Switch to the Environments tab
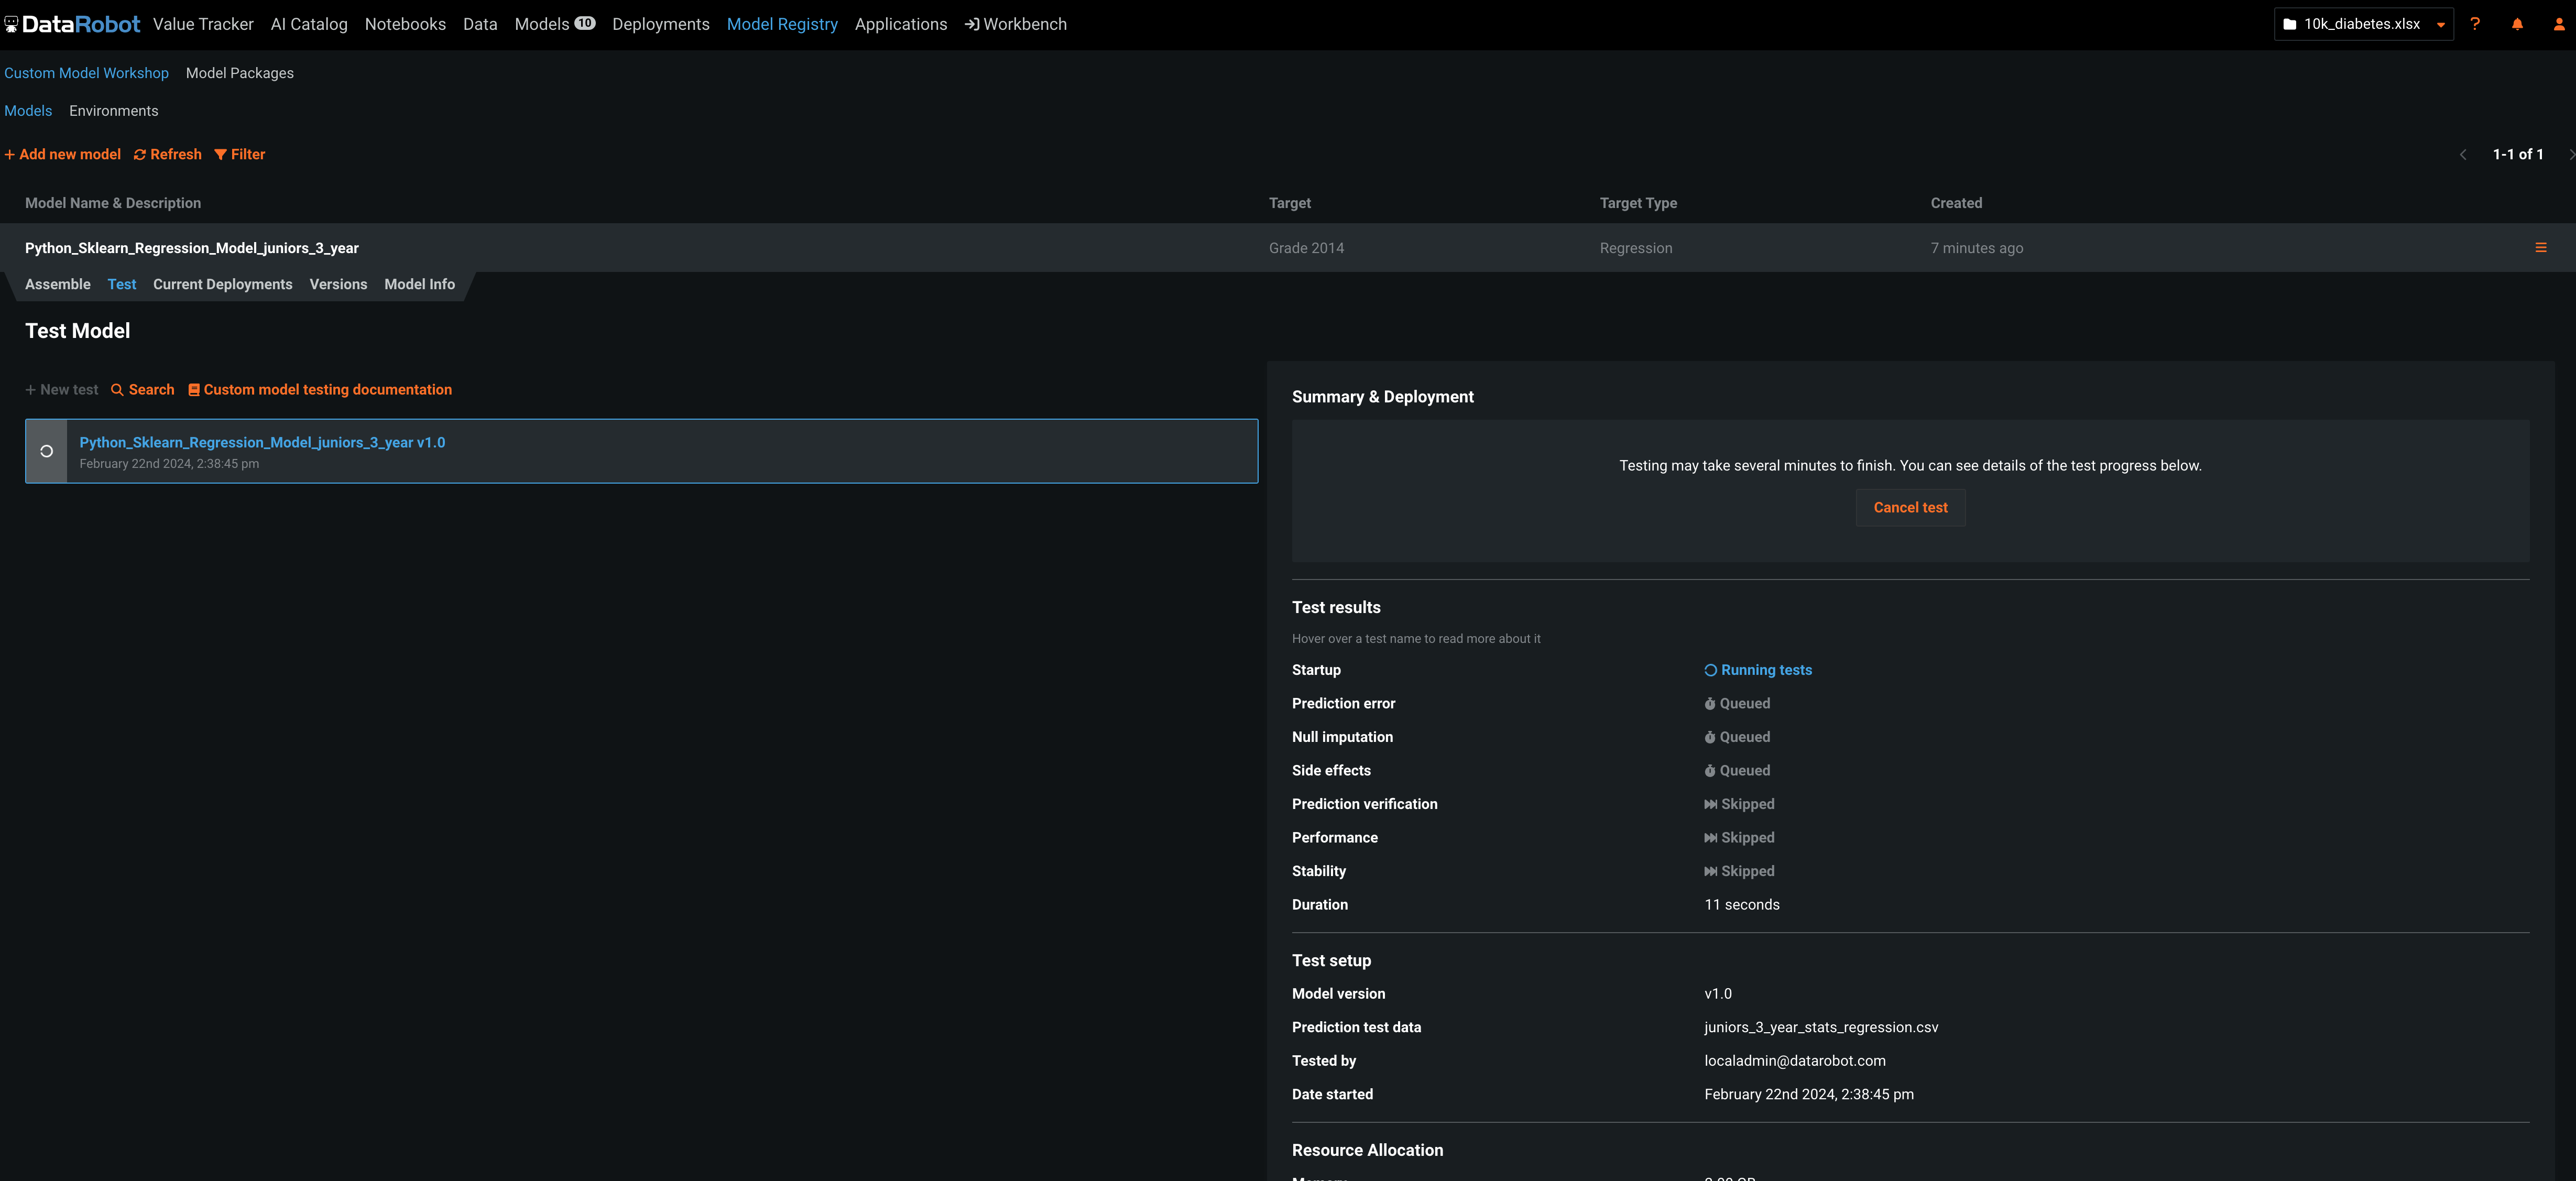This screenshot has width=2576, height=1181. [x=113, y=111]
